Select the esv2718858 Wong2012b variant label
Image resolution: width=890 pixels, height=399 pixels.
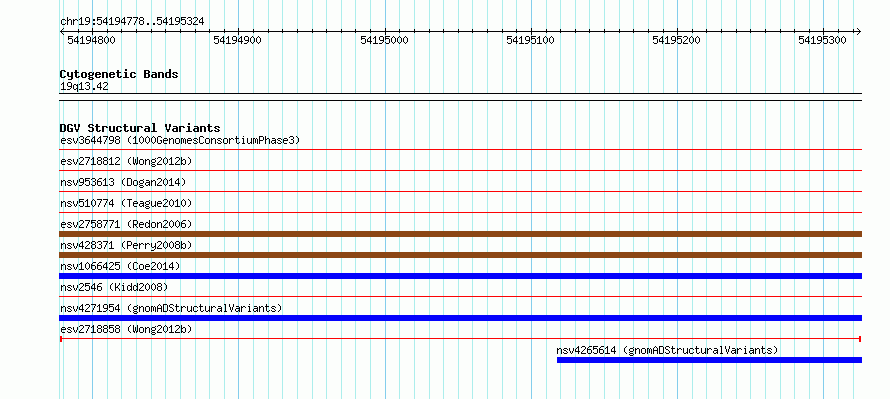tap(126, 329)
